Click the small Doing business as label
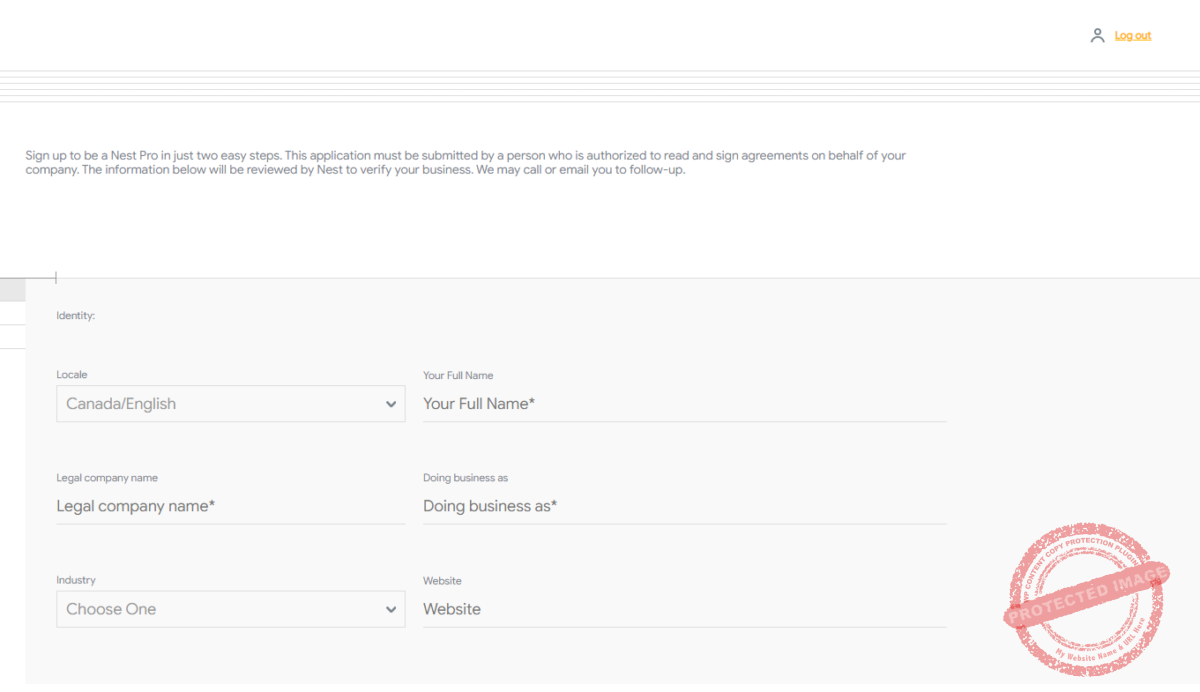Viewport: 1200px width, 692px height. pos(465,478)
